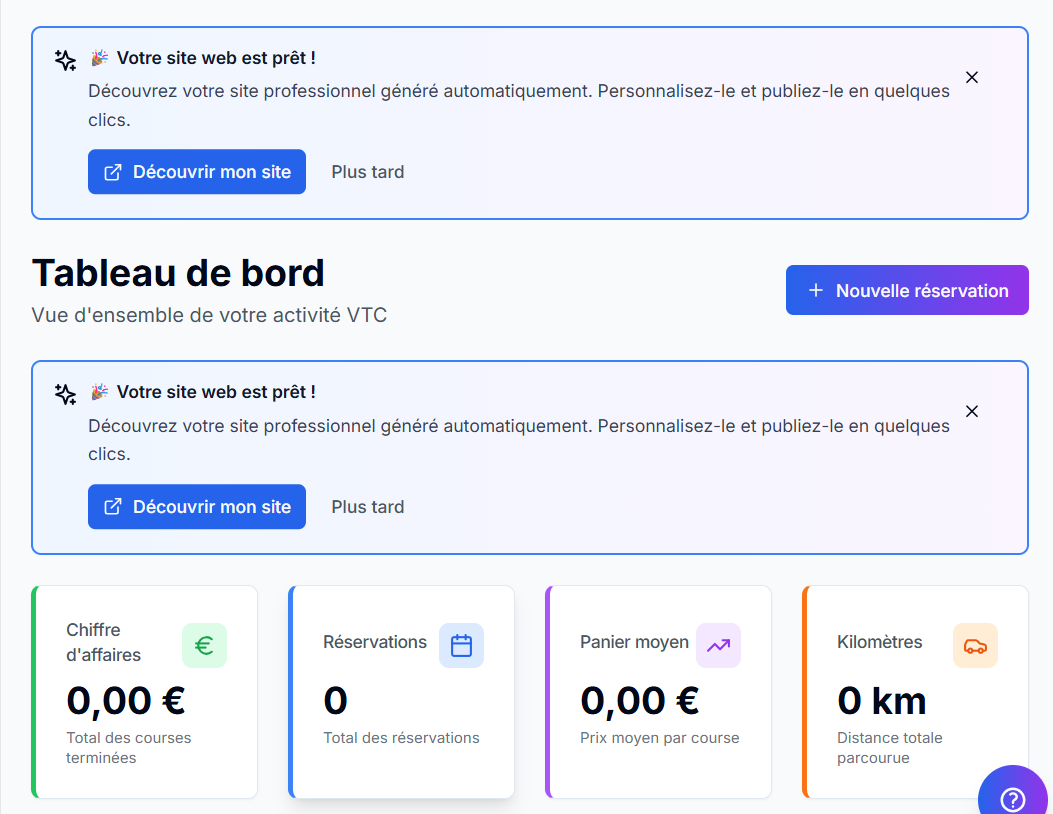Postpone with Plus tard on the top banner
1053x814 pixels.
[x=367, y=171]
